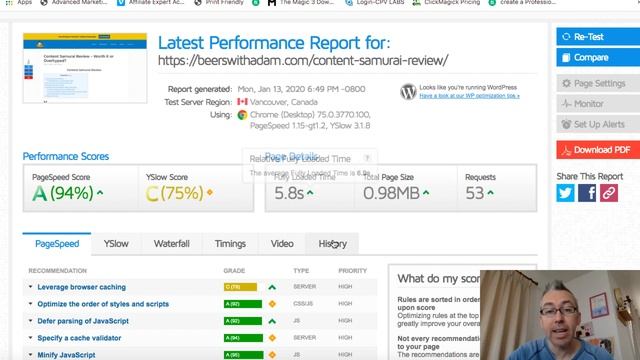Open Page Settings

tap(598, 83)
